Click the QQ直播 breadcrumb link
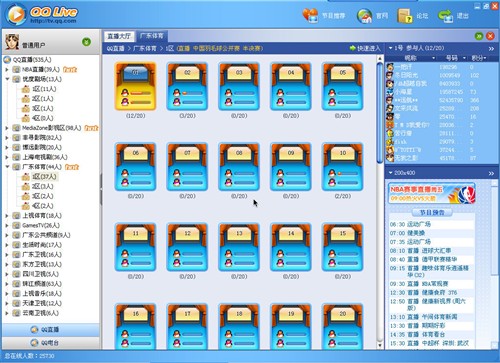 click(x=115, y=49)
